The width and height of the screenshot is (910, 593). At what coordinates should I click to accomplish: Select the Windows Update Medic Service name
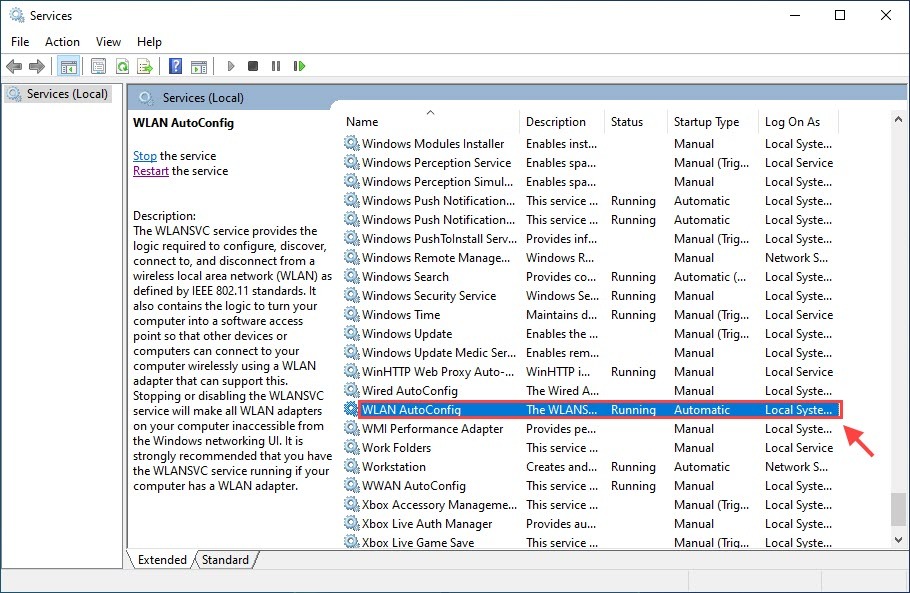pos(439,353)
